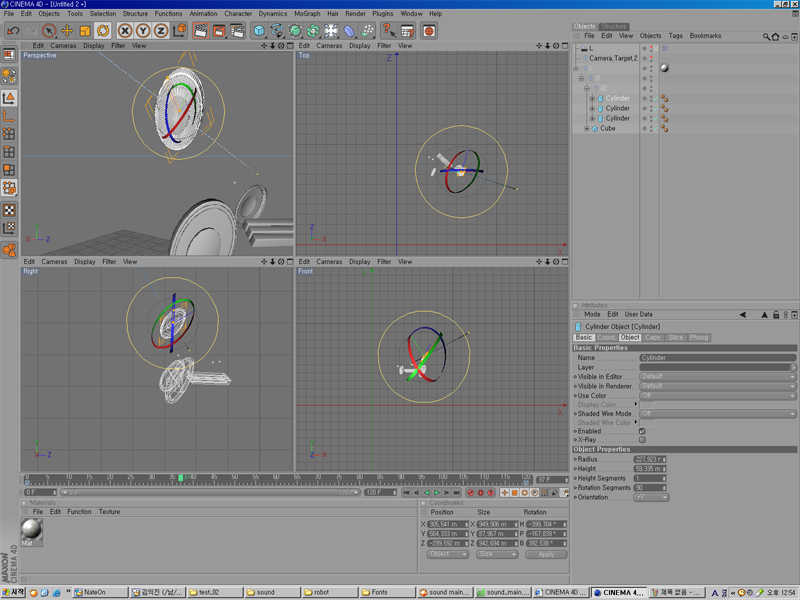Search objects with magnifier icon
Viewport: 800px width, 600px height.
766,37
